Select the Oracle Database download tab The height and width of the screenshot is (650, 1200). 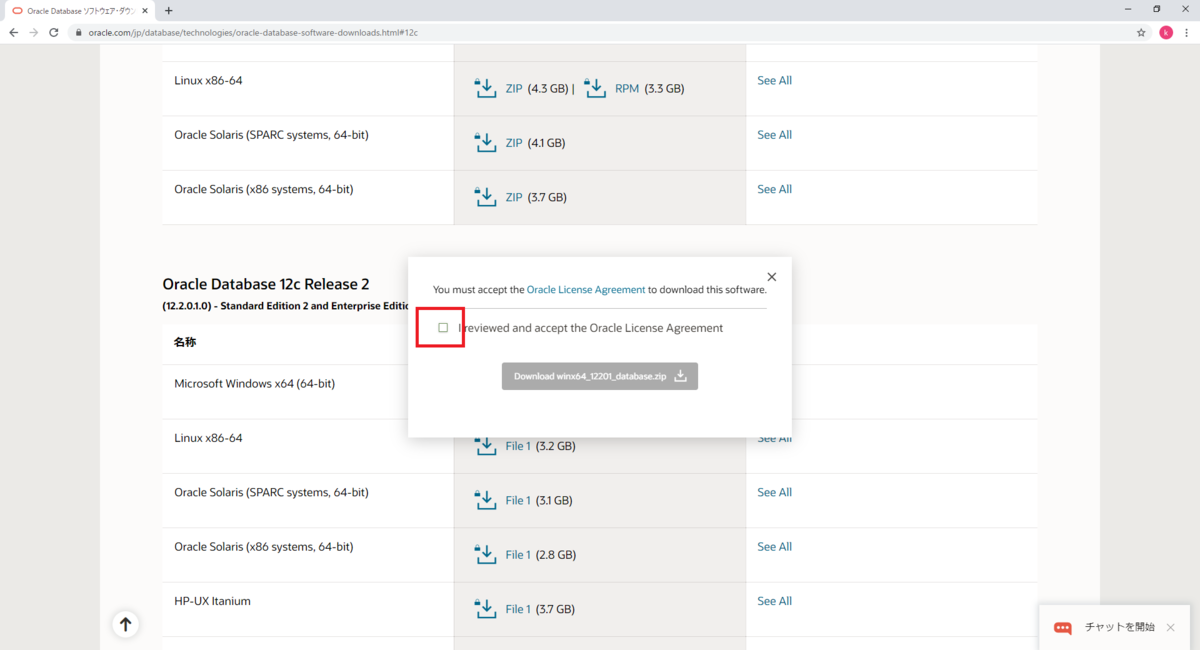[78, 10]
